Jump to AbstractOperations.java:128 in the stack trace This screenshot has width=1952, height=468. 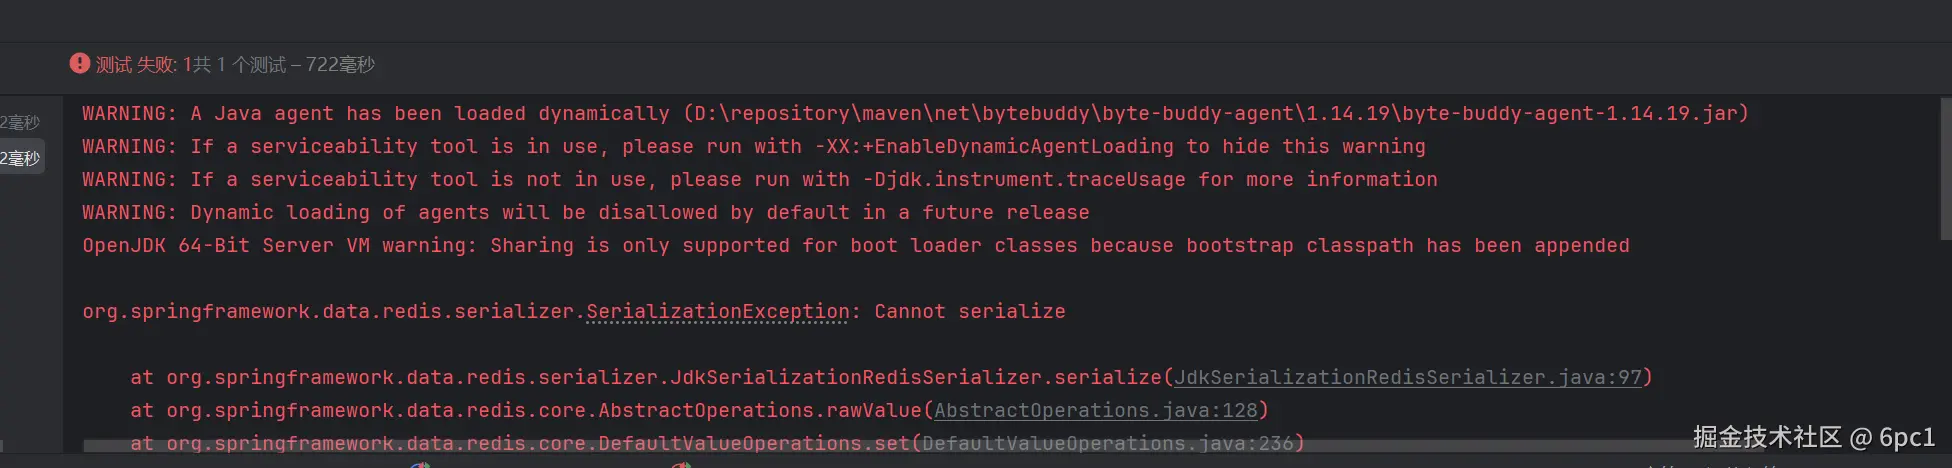tap(1096, 411)
